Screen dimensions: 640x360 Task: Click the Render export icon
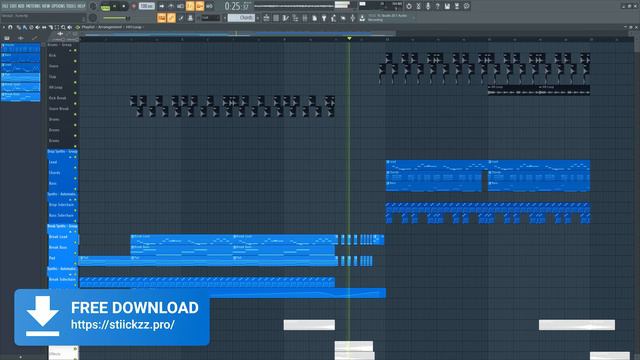point(457,6)
